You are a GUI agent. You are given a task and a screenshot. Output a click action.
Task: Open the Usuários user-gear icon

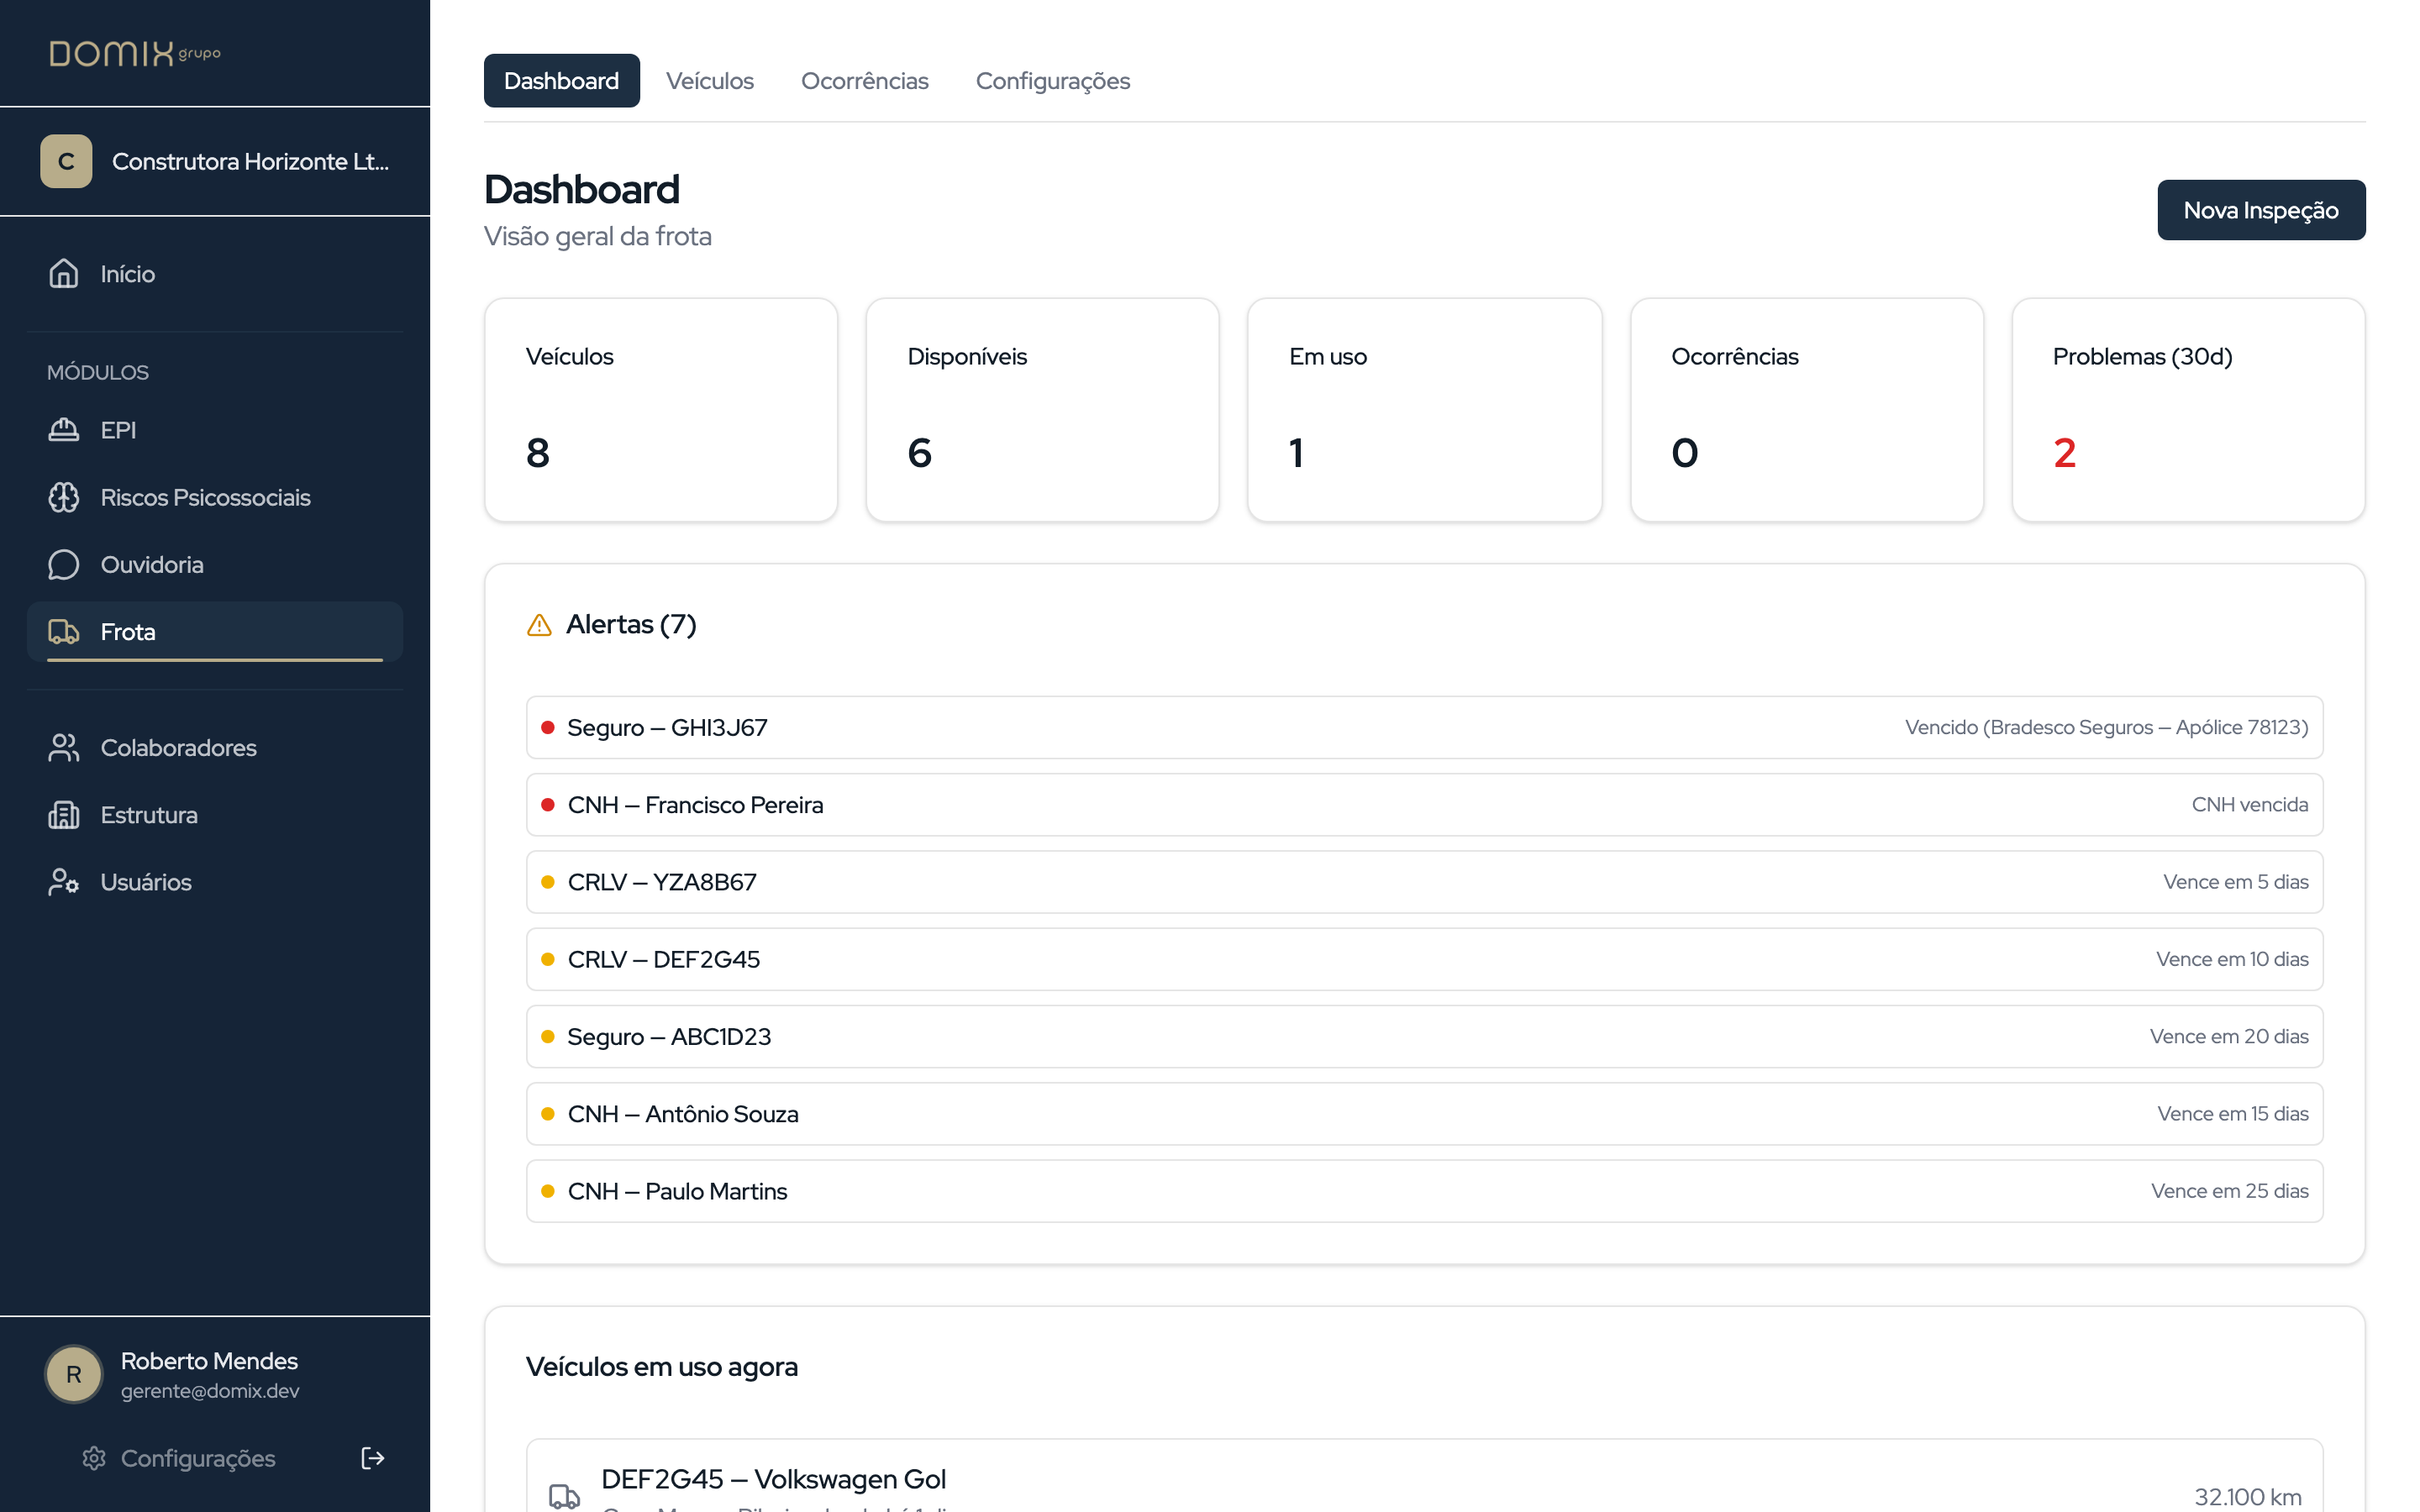coord(64,881)
